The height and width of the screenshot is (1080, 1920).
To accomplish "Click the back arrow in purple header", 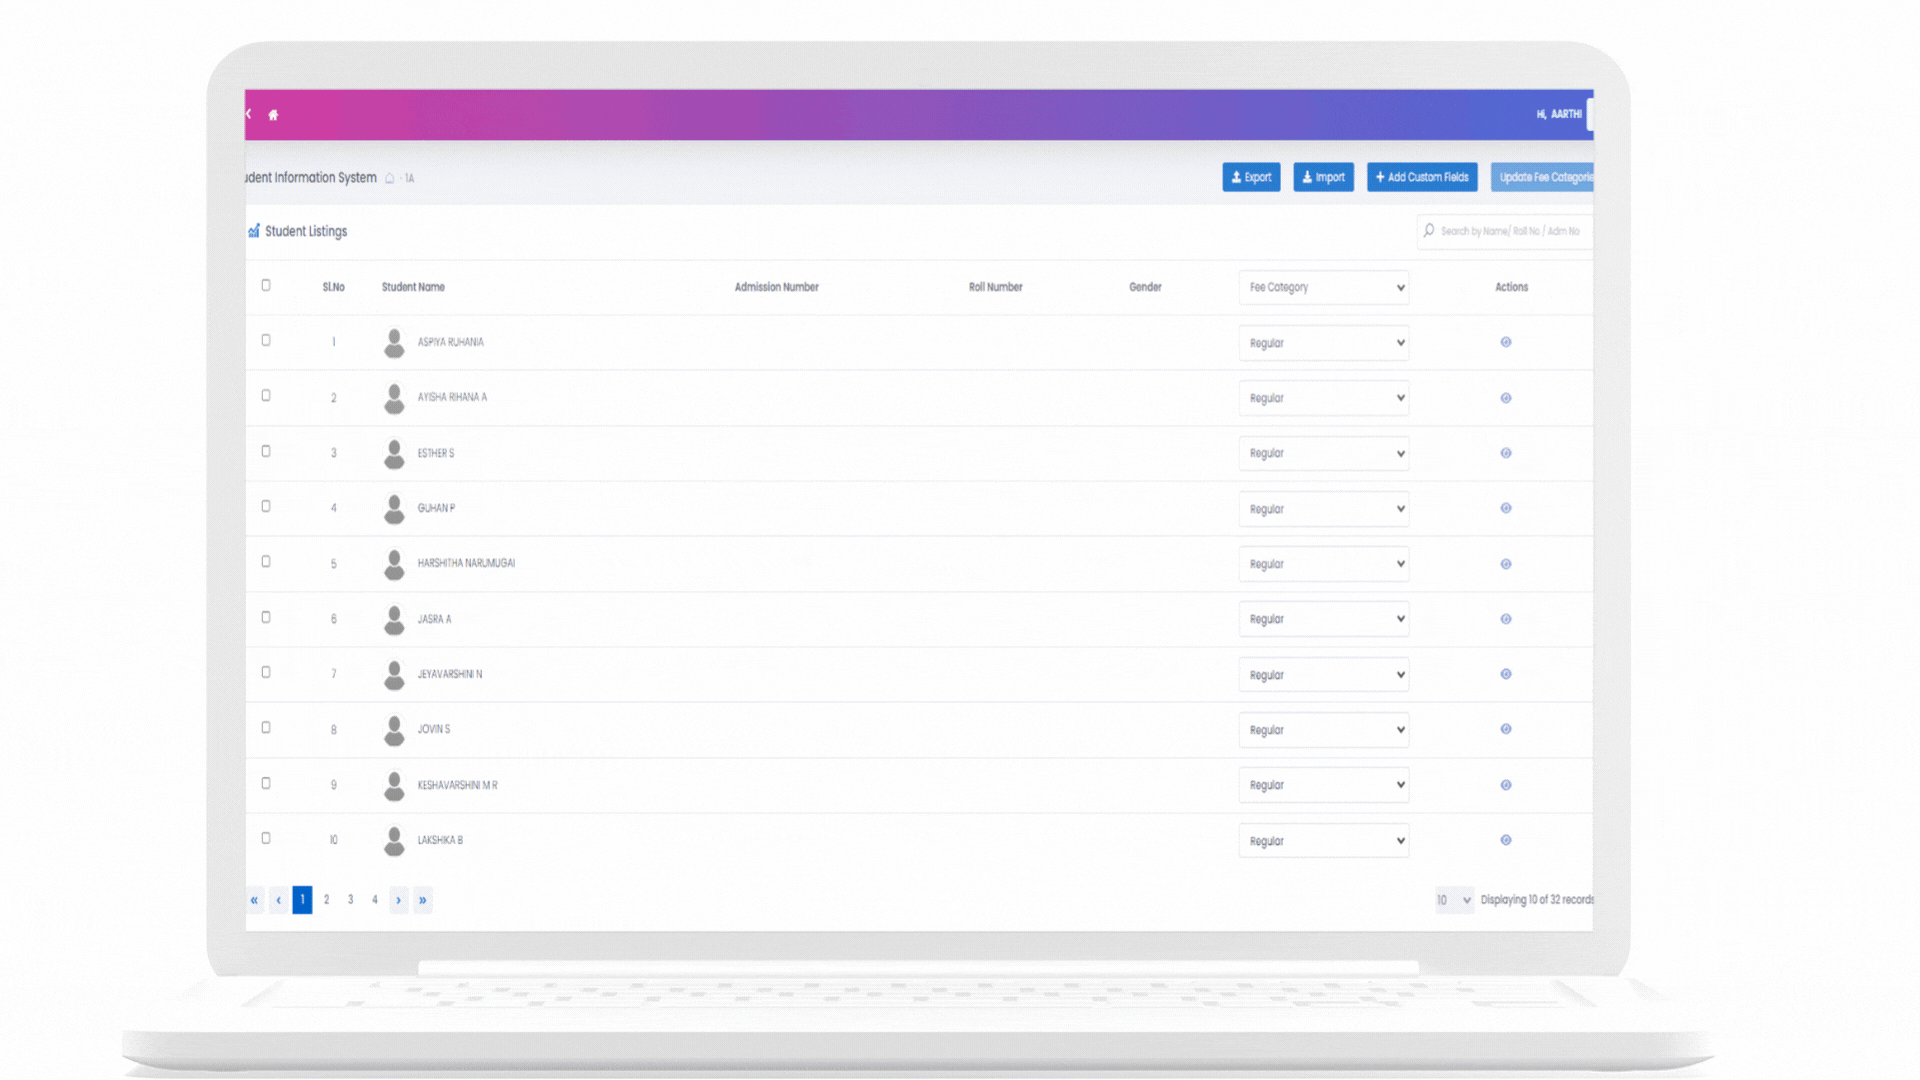I will 249,114.
